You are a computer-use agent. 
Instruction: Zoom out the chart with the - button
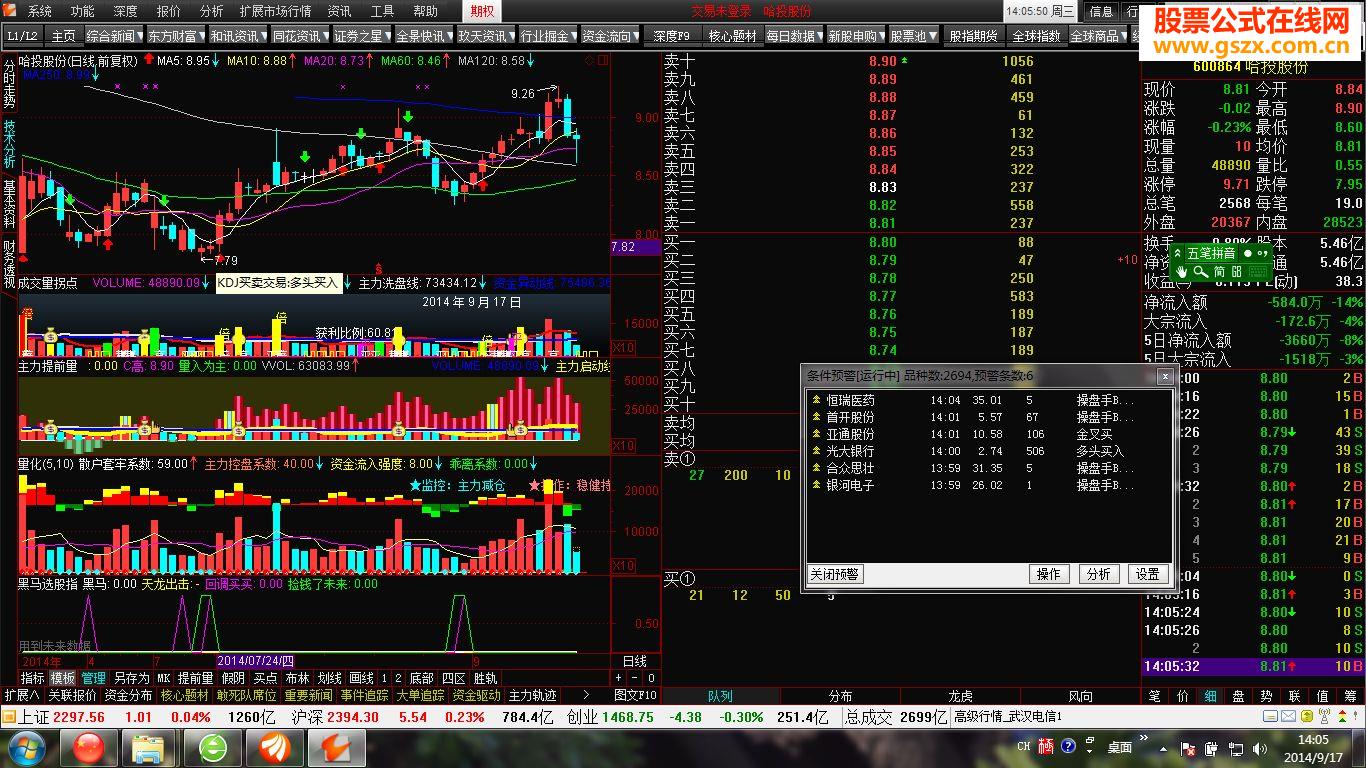[x=633, y=678]
